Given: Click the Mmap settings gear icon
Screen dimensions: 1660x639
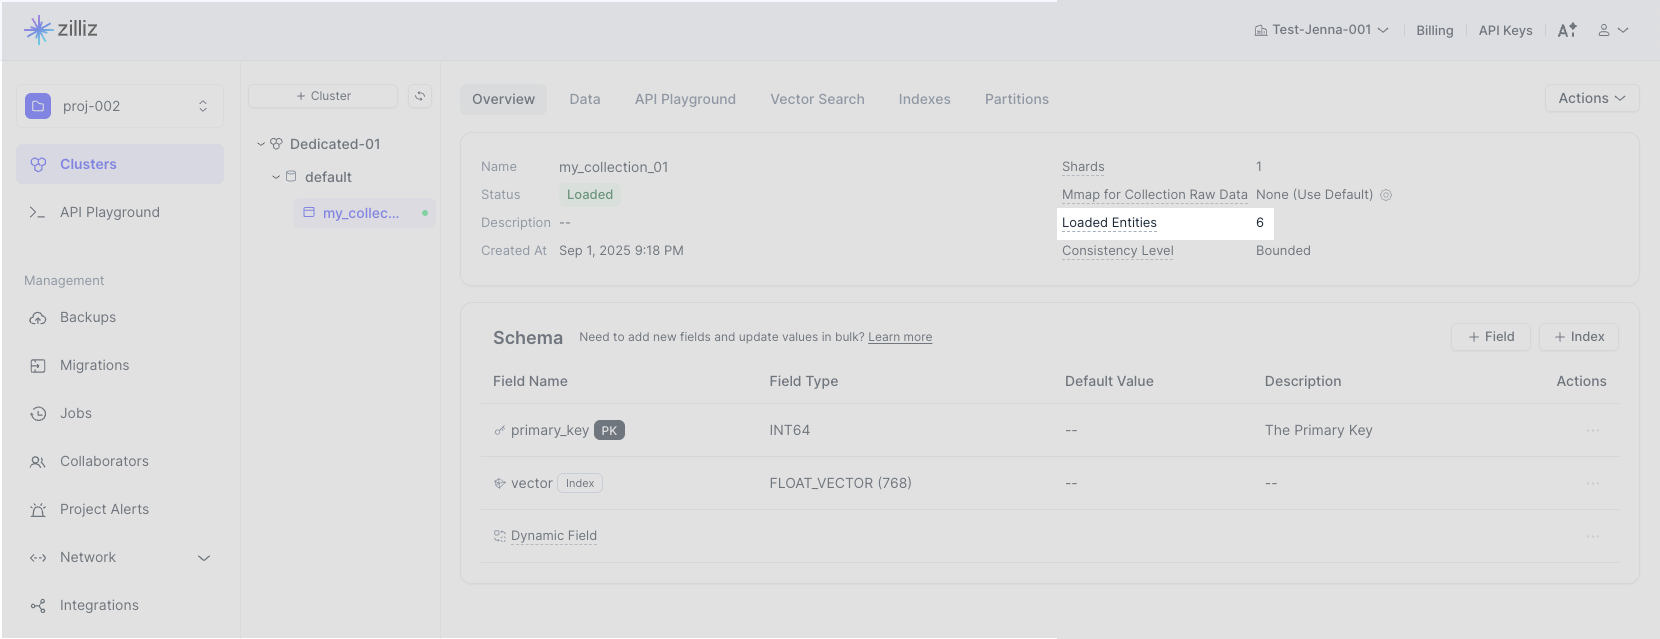Looking at the screenshot, I should click(1386, 195).
